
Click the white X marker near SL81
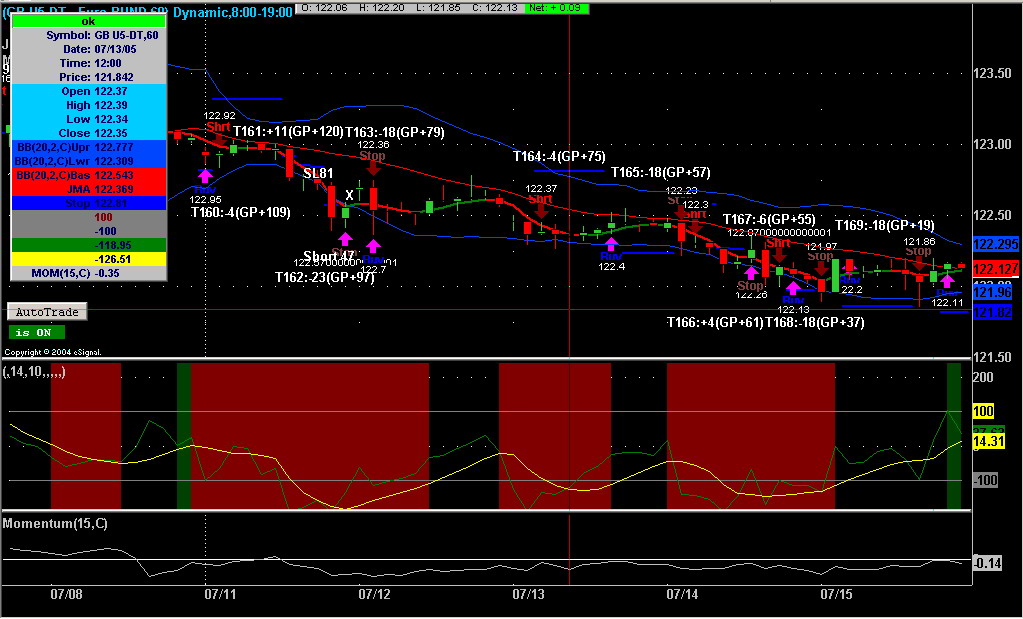(x=349, y=195)
